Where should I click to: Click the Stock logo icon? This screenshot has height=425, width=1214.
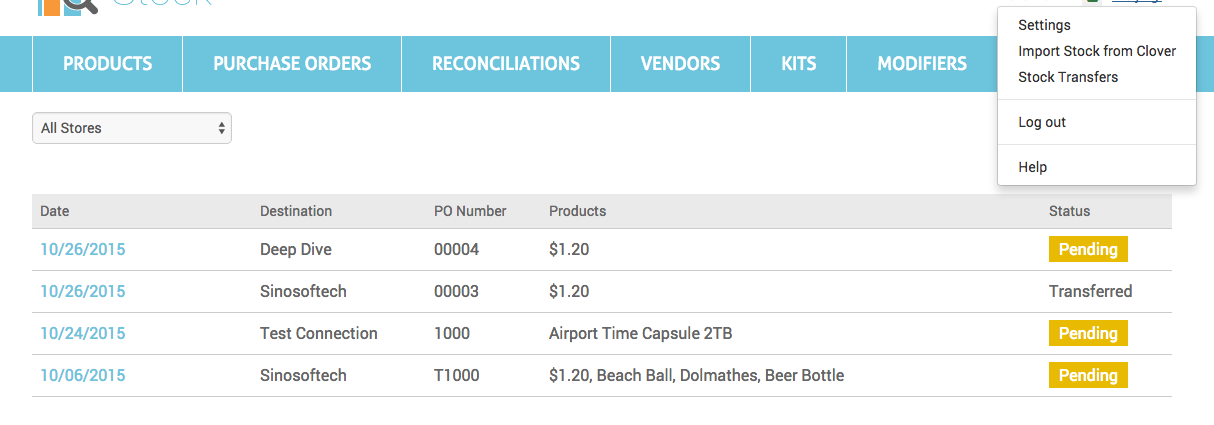click(x=68, y=8)
